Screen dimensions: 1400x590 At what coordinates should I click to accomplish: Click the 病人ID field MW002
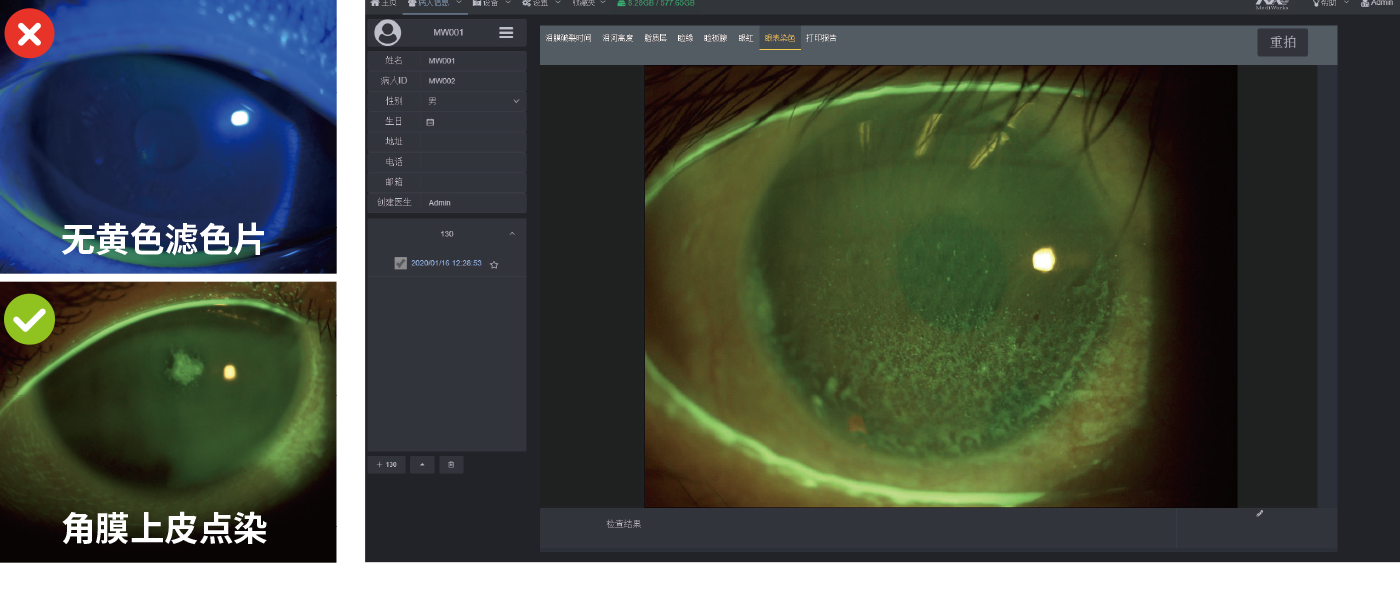(472, 81)
